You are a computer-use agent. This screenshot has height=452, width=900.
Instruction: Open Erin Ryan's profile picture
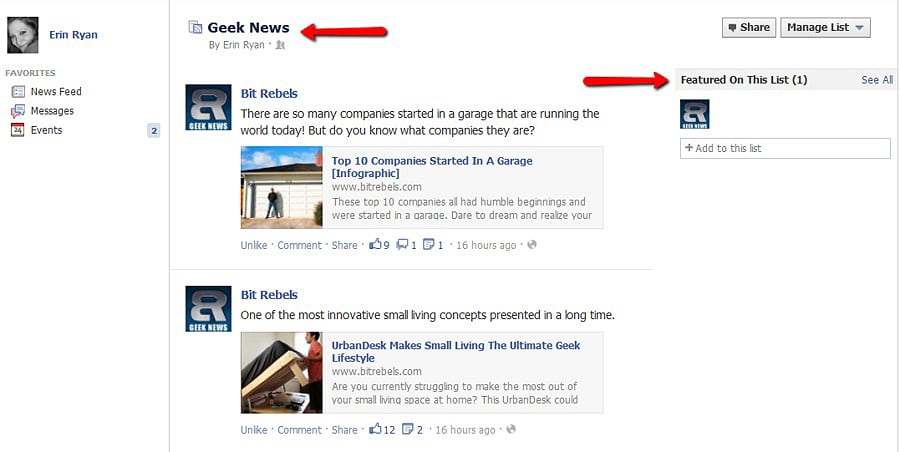pos(22,35)
